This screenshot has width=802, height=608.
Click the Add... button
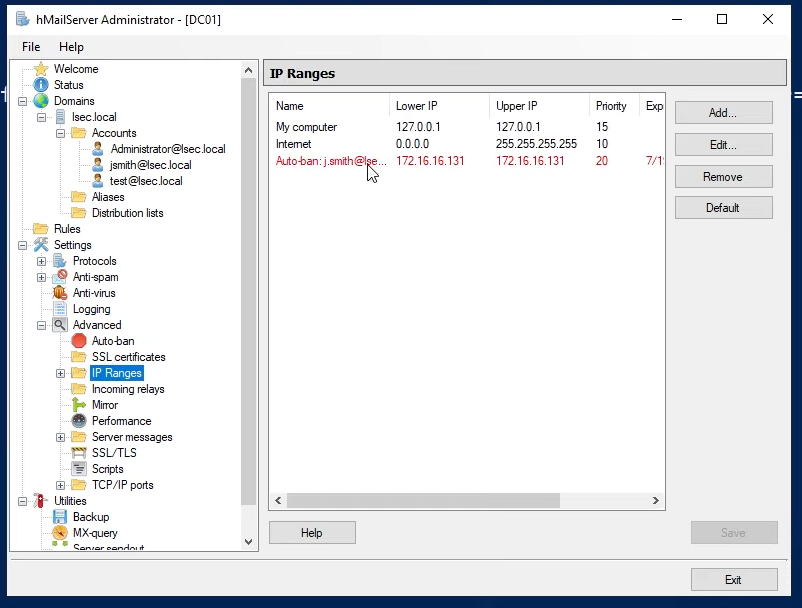pos(723,112)
